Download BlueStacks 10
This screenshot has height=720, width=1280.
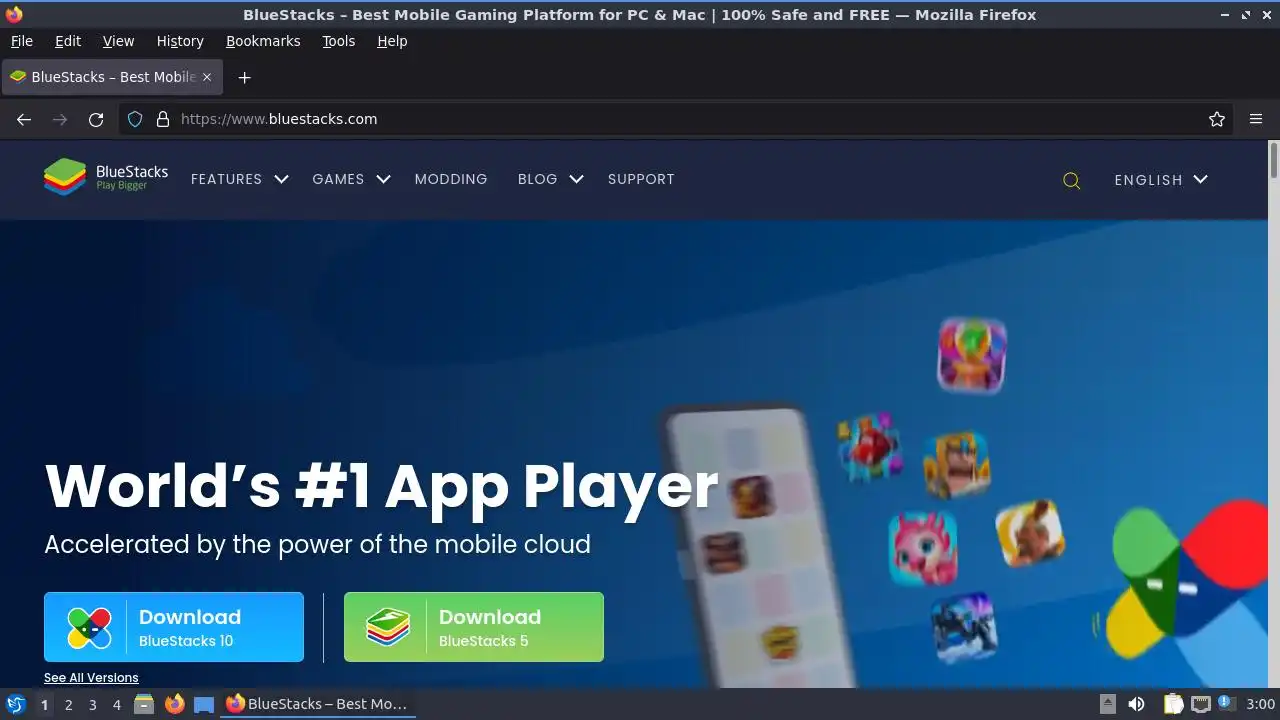174,627
